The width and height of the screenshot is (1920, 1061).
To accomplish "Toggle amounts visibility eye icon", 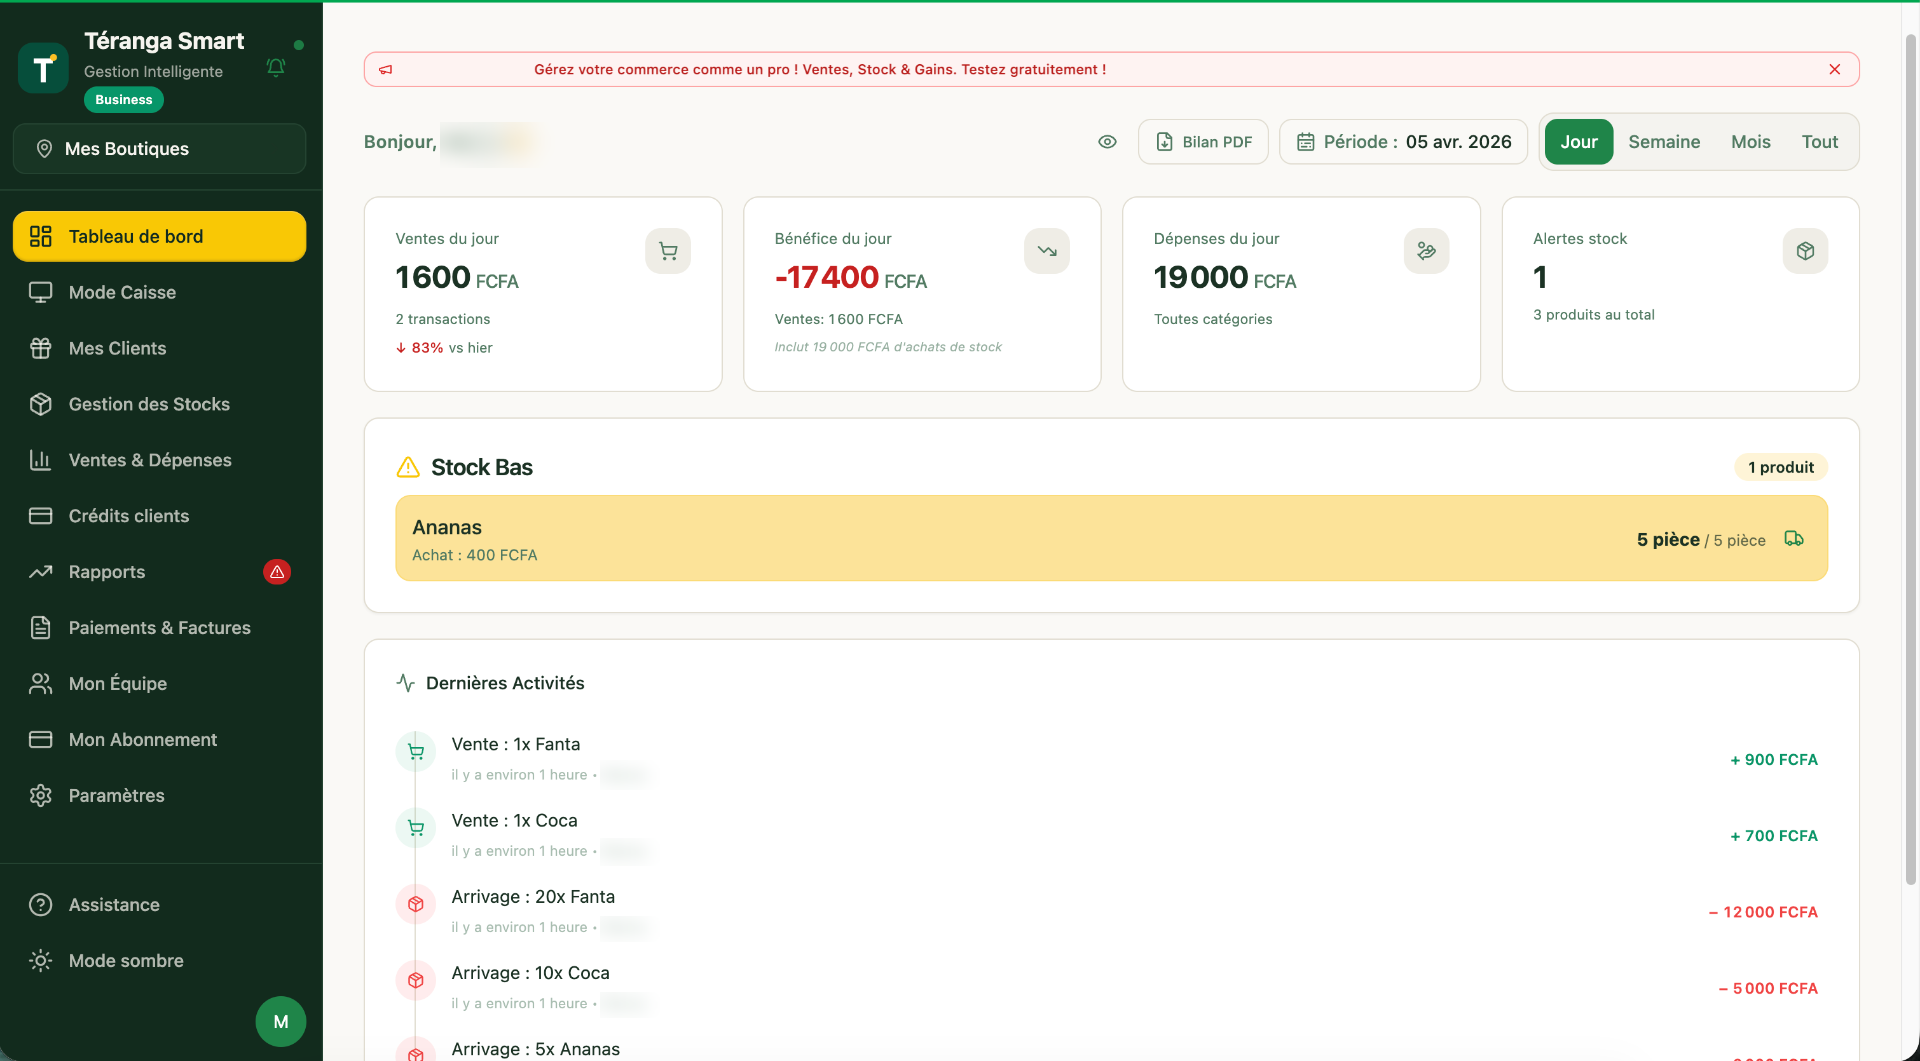I will point(1107,142).
